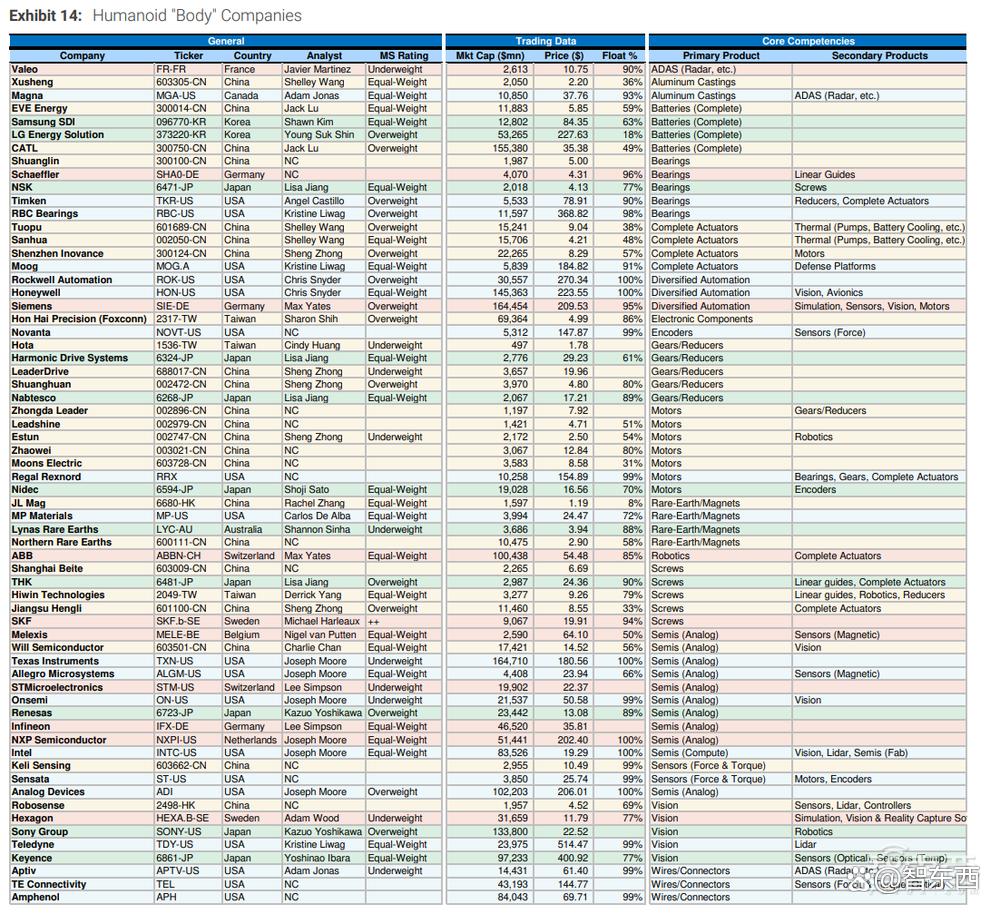1000x914 pixels.
Task: Select the 'Keyence' company cell
Action: tap(31, 858)
